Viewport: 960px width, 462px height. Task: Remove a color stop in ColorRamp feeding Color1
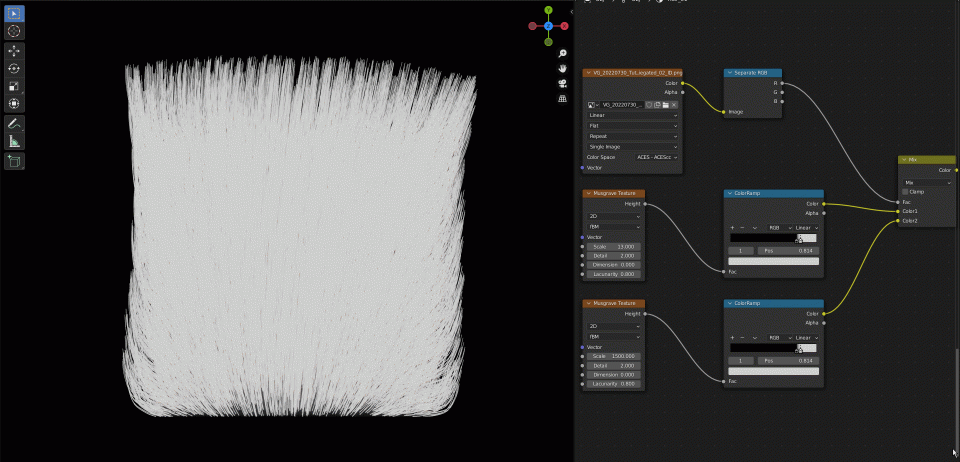click(743, 228)
